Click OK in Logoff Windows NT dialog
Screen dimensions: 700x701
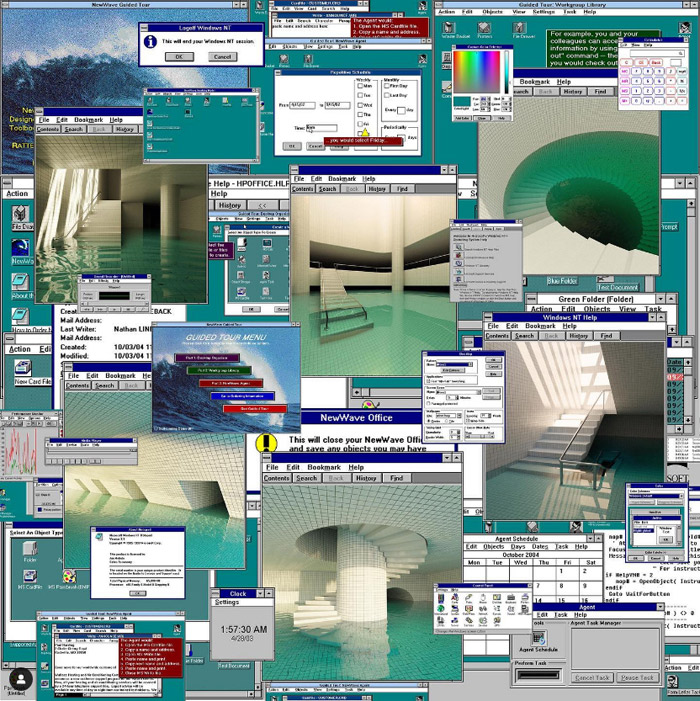click(179, 57)
